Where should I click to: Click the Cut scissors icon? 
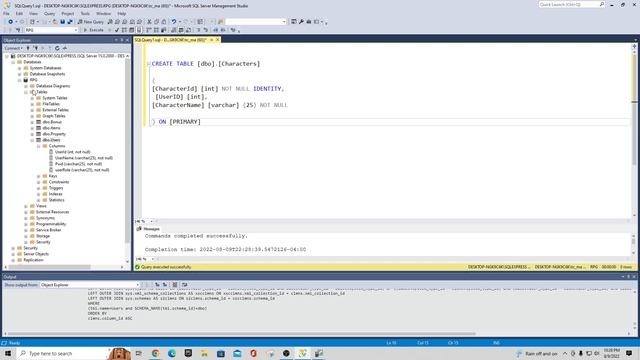pos(149,22)
